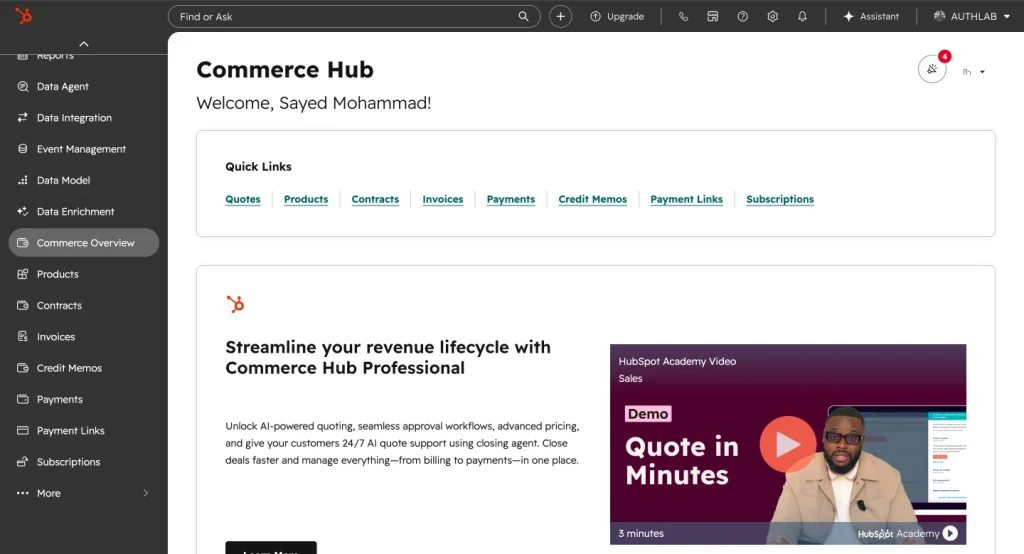Open the Payment Links quick link
The image size is (1024, 554).
tap(686, 199)
